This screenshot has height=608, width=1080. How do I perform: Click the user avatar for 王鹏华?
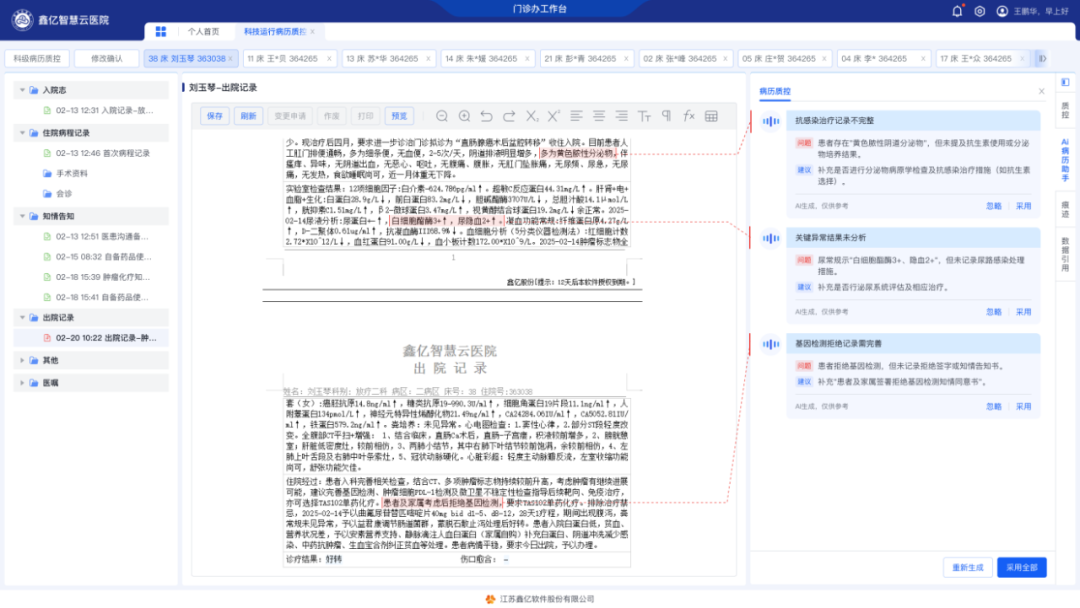pyautogui.click(x=1002, y=11)
